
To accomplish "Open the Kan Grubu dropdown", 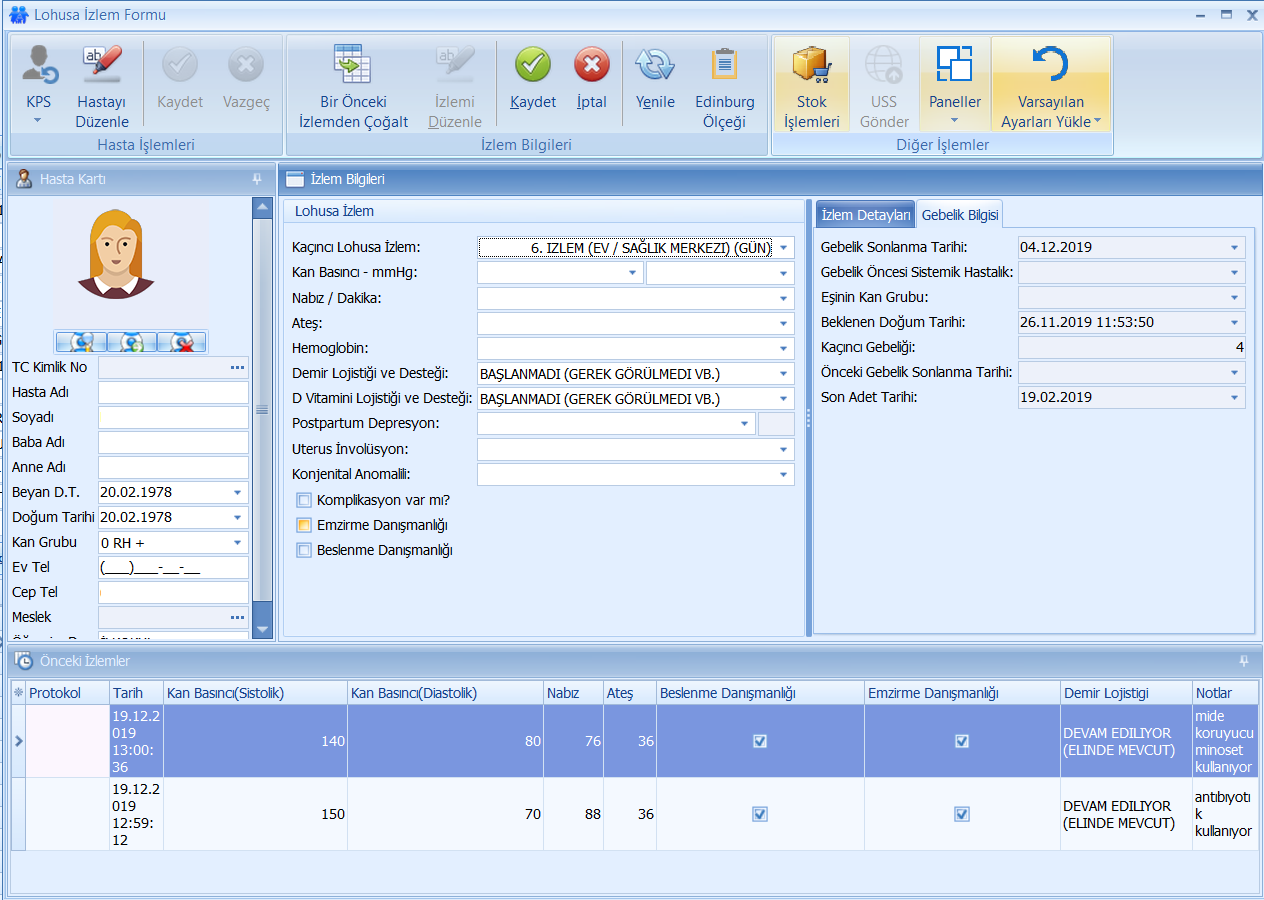I will click(238, 543).
